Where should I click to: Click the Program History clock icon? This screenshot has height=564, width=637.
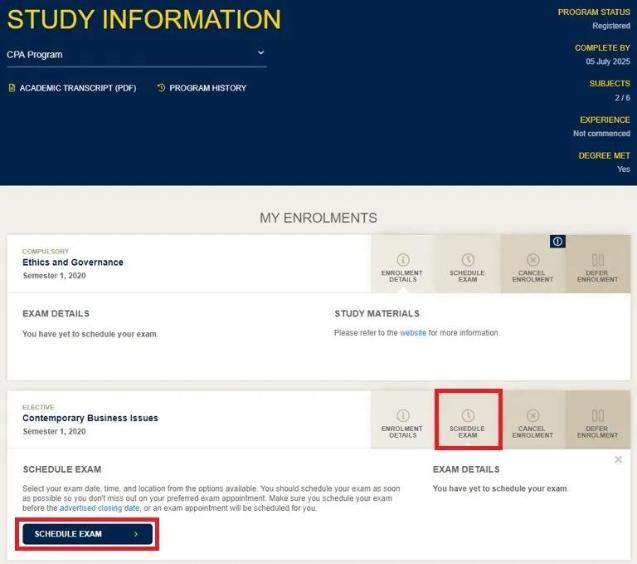coord(161,88)
